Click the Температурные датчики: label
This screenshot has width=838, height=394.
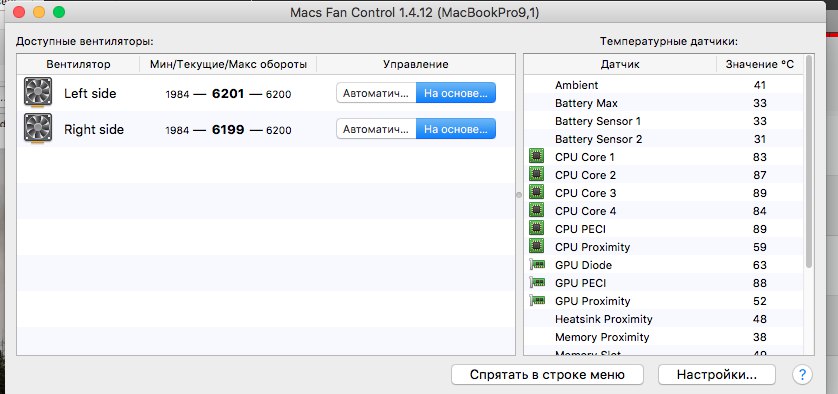pyautogui.click(x=669, y=41)
